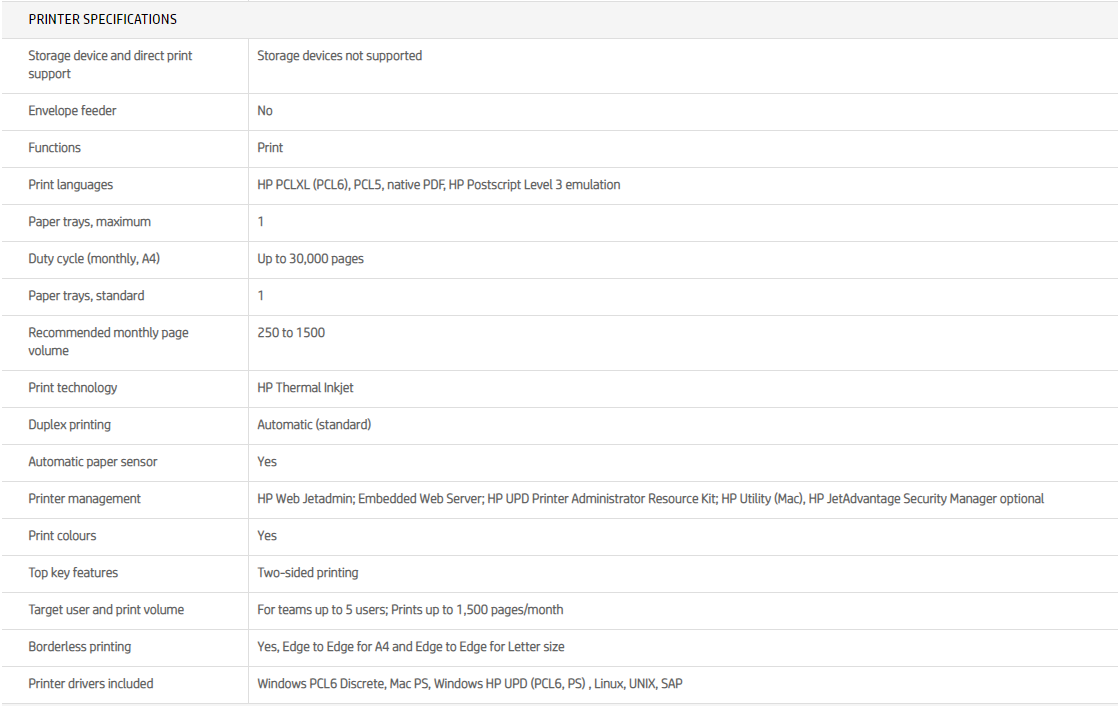Click the 'Windows PCL6 Discrete' drivers text

pos(322,684)
